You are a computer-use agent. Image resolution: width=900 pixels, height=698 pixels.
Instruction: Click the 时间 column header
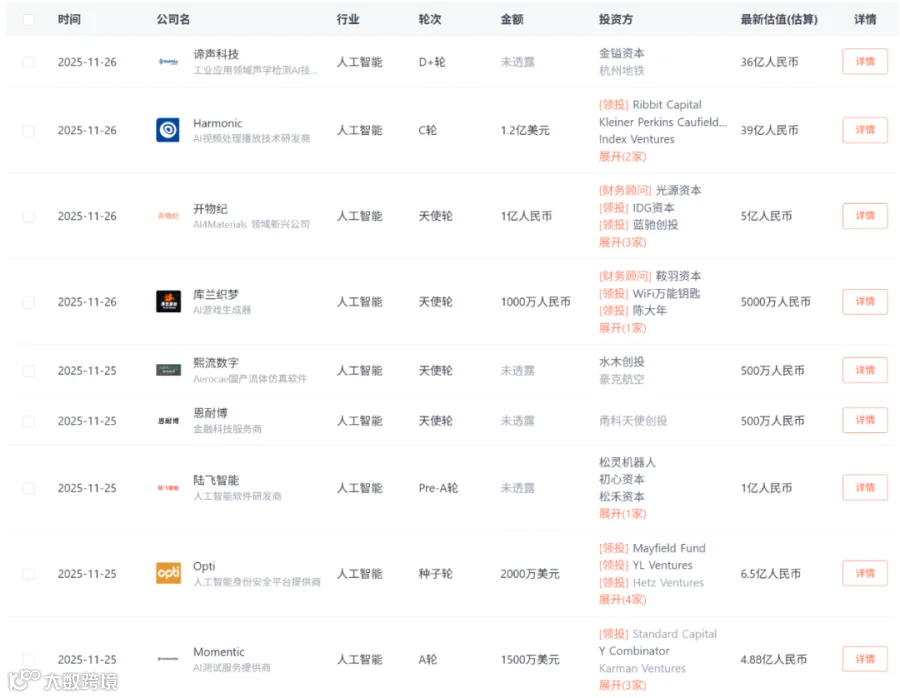tap(69, 20)
